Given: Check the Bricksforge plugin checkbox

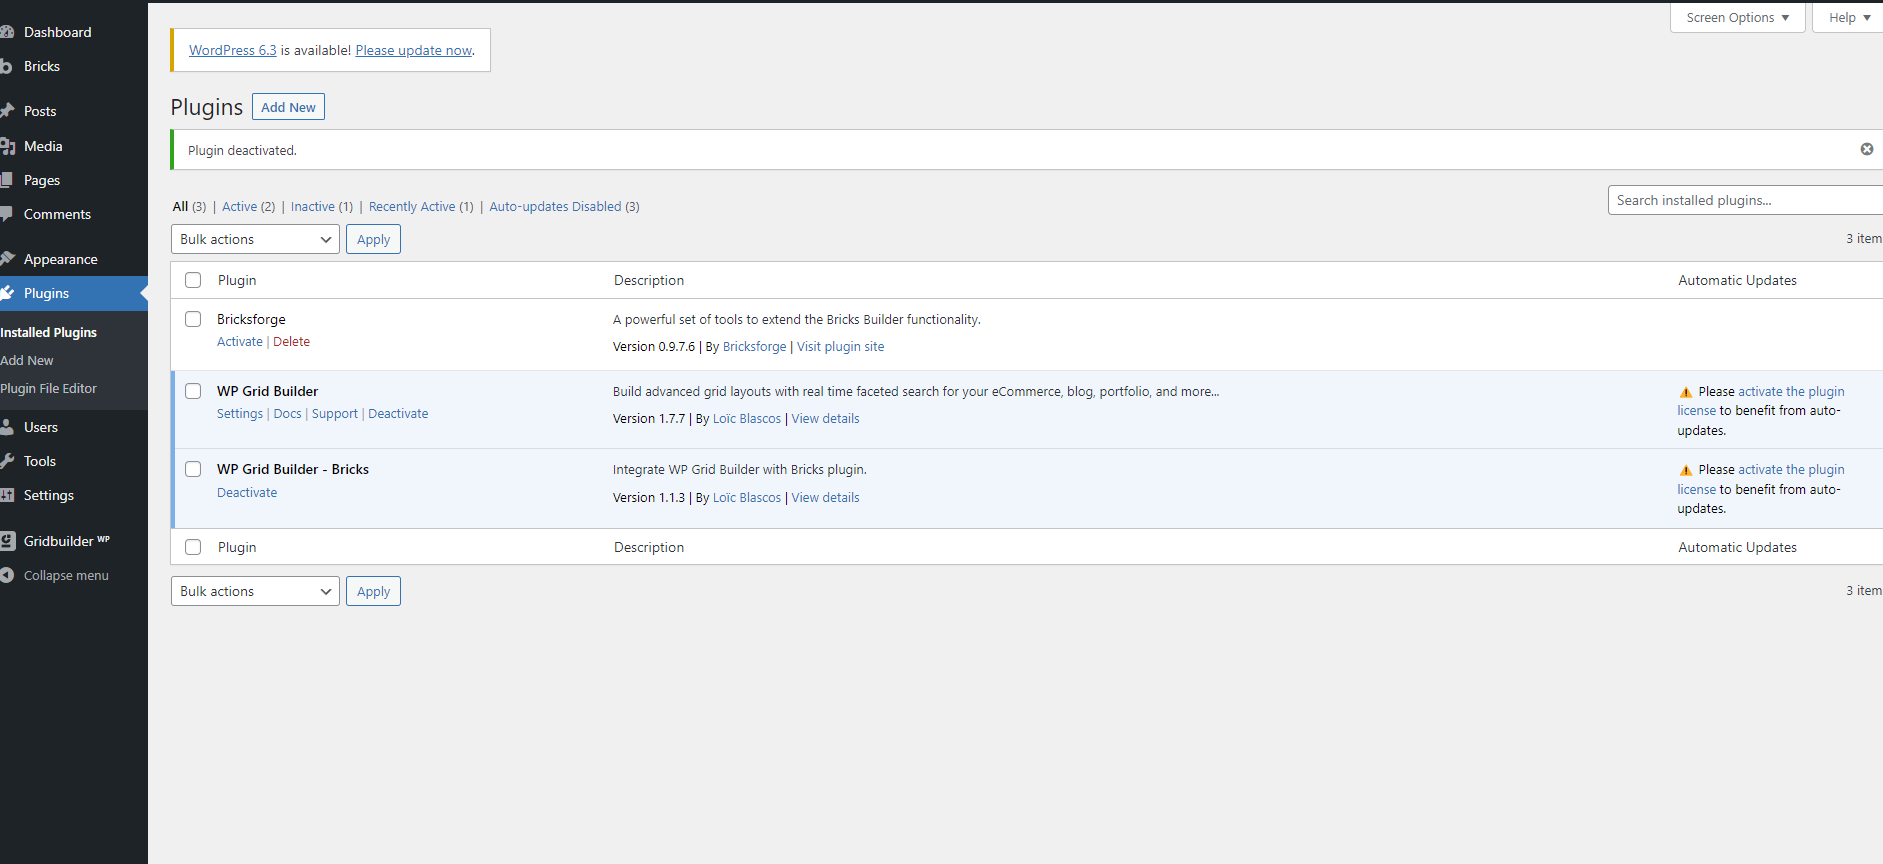Looking at the screenshot, I should 193,319.
